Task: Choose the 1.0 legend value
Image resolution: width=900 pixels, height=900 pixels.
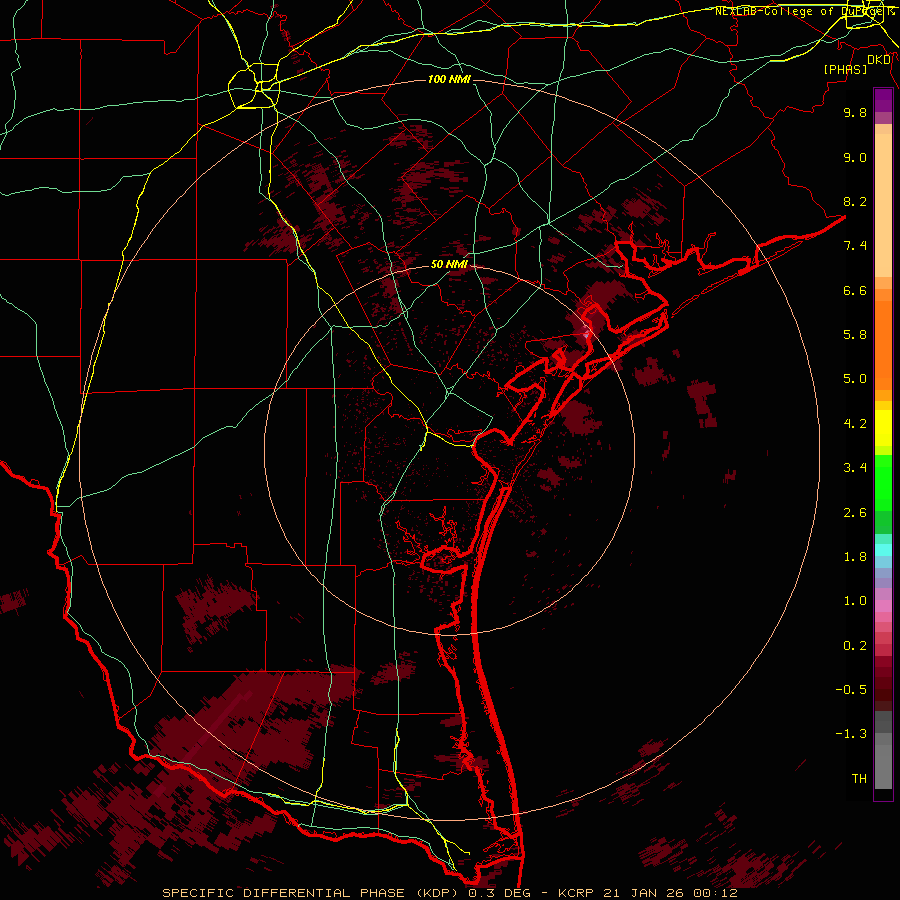Action: (x=855, y=601)
